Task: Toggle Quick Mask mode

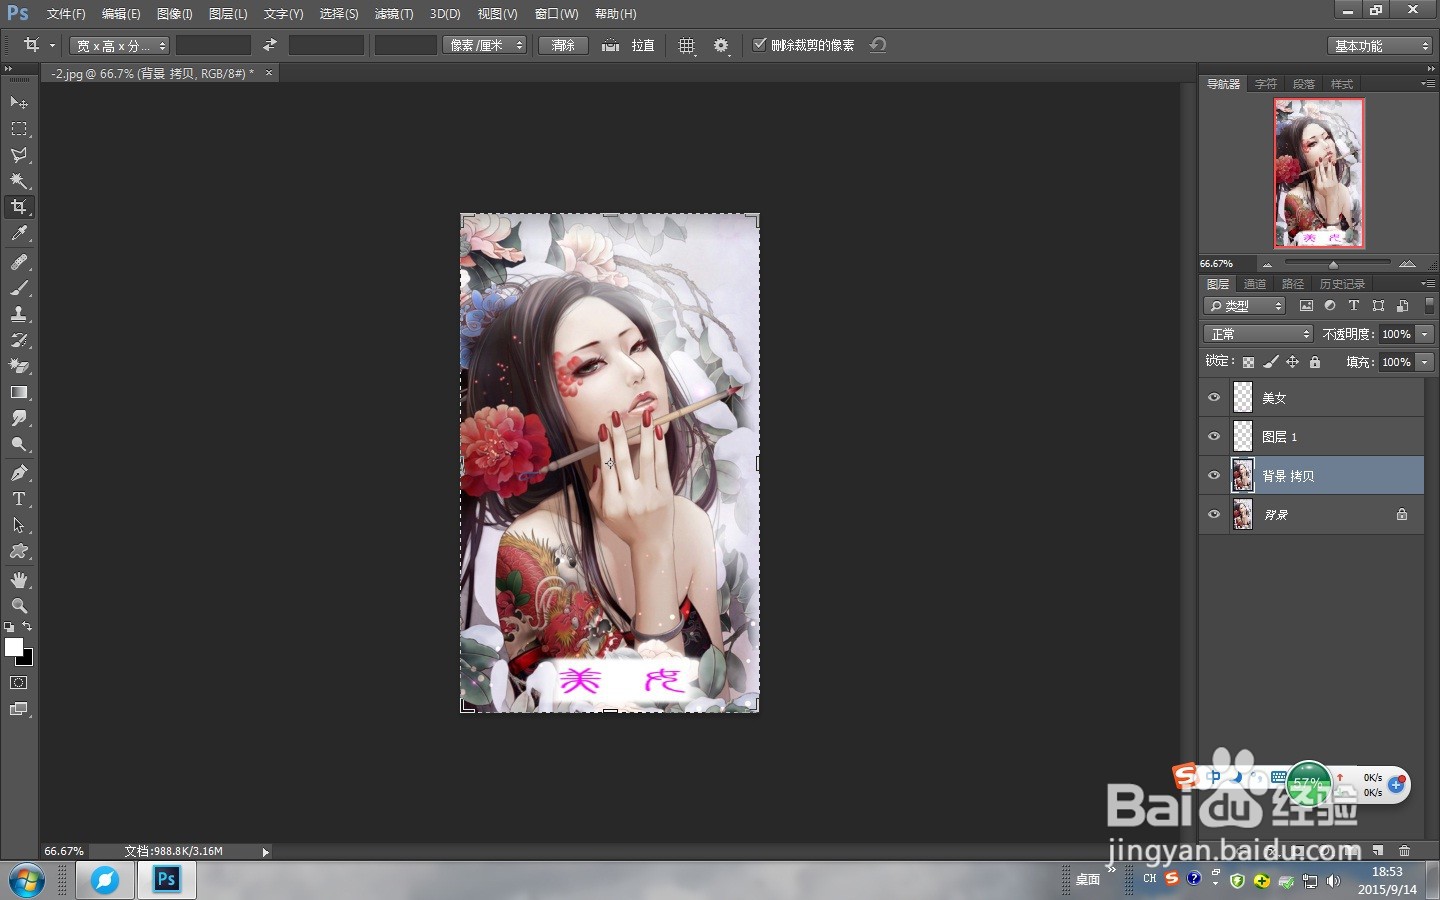Action: (18, 682)
